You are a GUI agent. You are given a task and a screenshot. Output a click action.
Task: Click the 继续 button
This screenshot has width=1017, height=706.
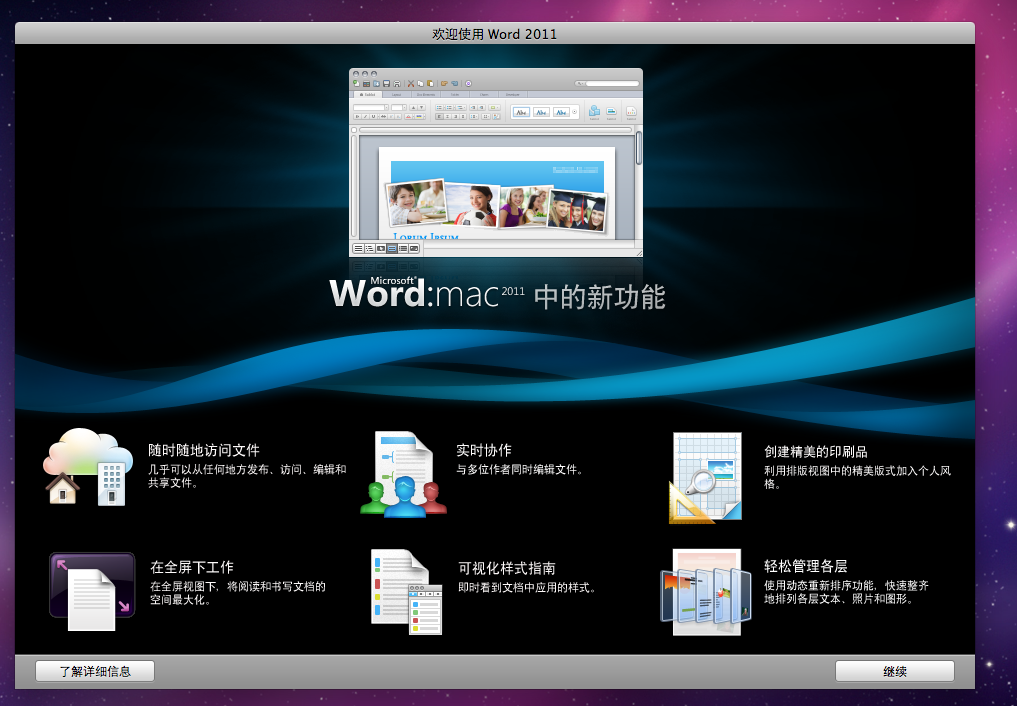pos(894,672)
